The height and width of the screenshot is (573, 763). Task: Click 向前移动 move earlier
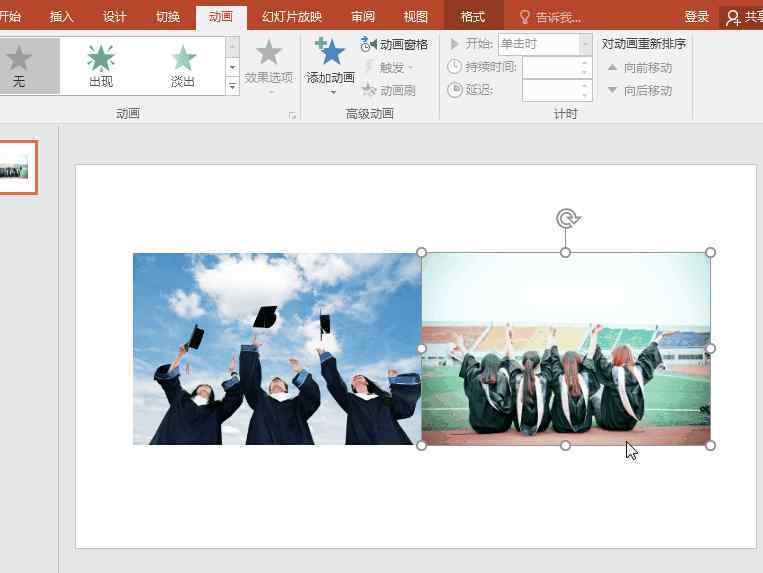point(640,68)
